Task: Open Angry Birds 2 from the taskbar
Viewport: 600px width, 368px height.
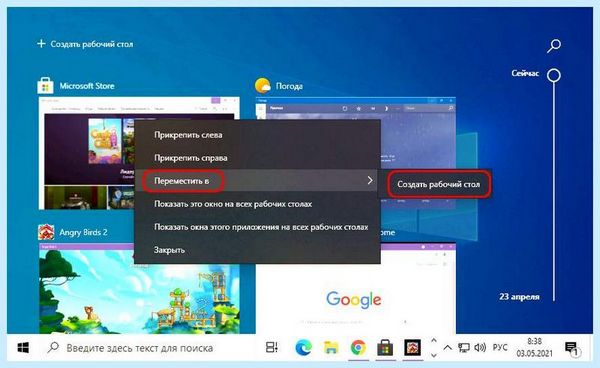Action: point(412,348)
